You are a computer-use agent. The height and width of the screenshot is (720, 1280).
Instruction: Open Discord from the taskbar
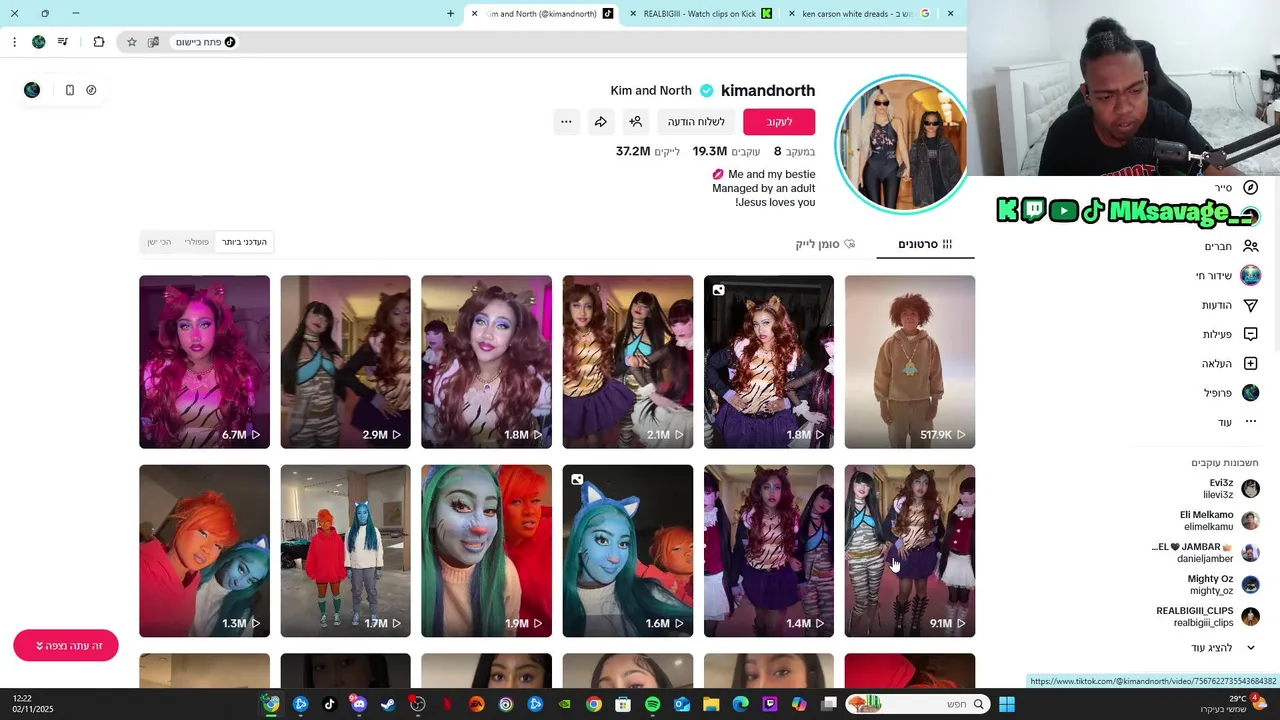359,704
